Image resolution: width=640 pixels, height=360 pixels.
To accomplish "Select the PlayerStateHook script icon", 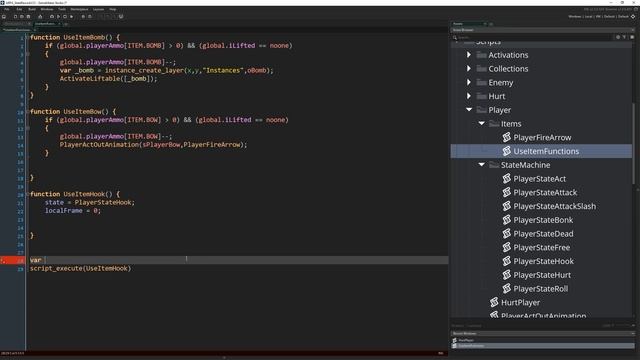I will click(507, 261).
